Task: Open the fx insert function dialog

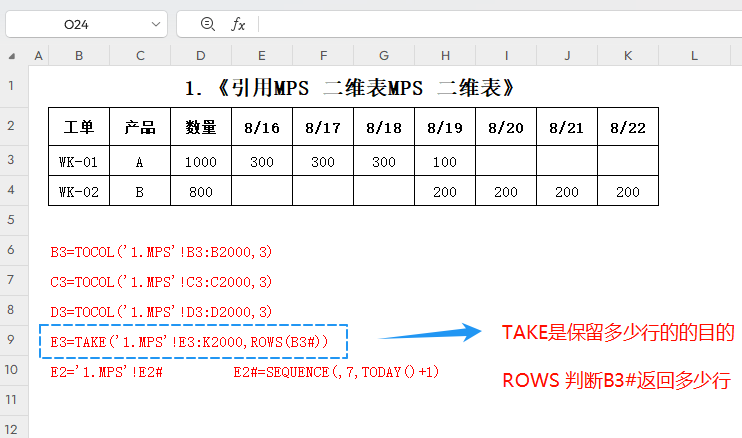Action: click(x=238, y=24)
